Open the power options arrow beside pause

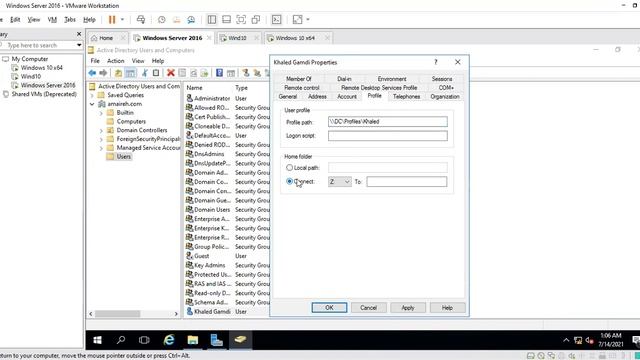point(122,20)
